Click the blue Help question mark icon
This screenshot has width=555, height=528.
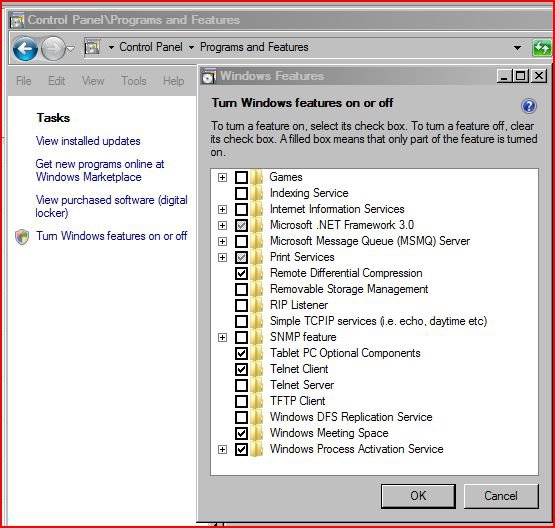pos(529,105)
